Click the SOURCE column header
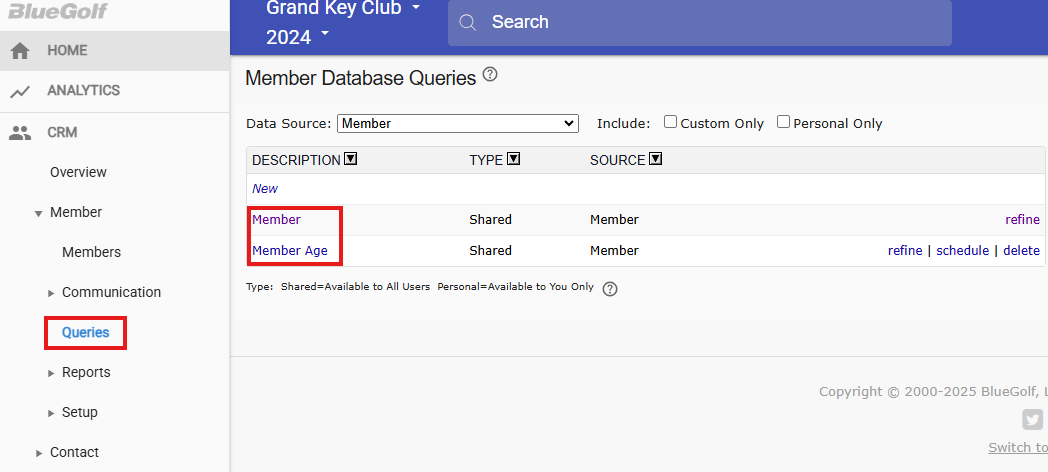 pos(618,160)
